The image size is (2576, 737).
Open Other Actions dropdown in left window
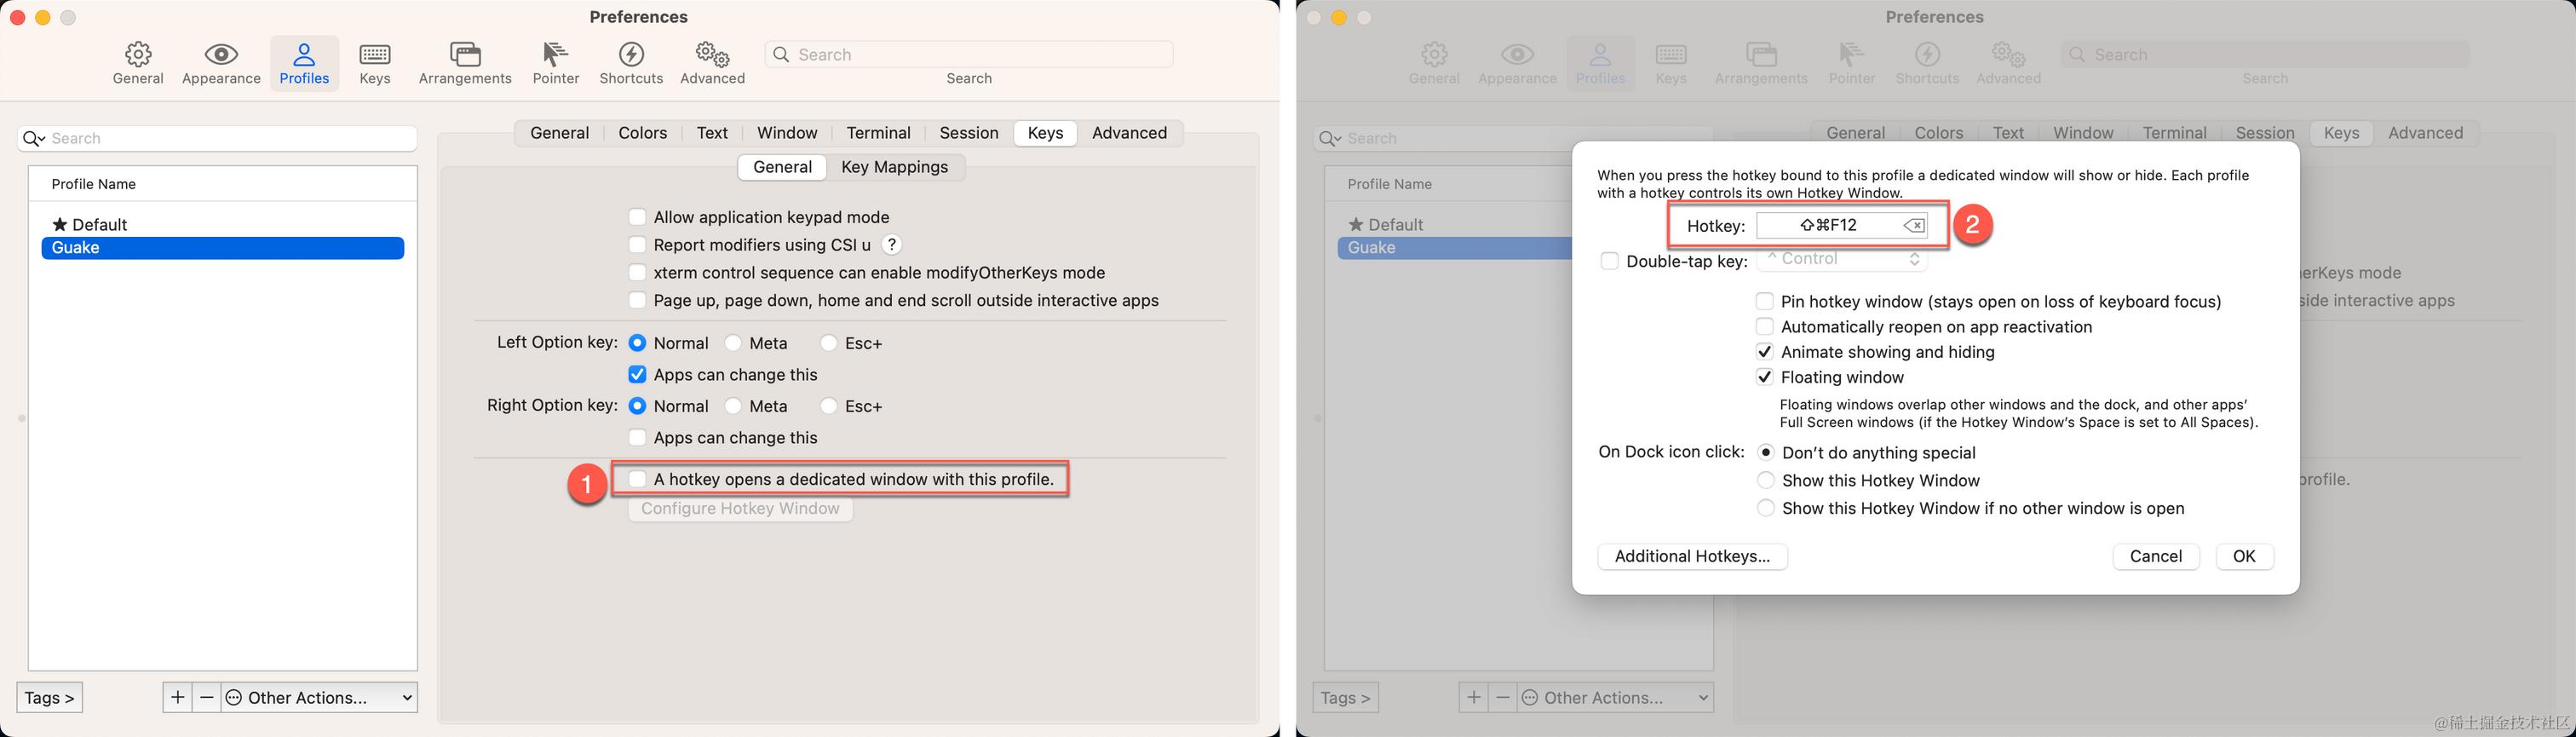[319, 697]
